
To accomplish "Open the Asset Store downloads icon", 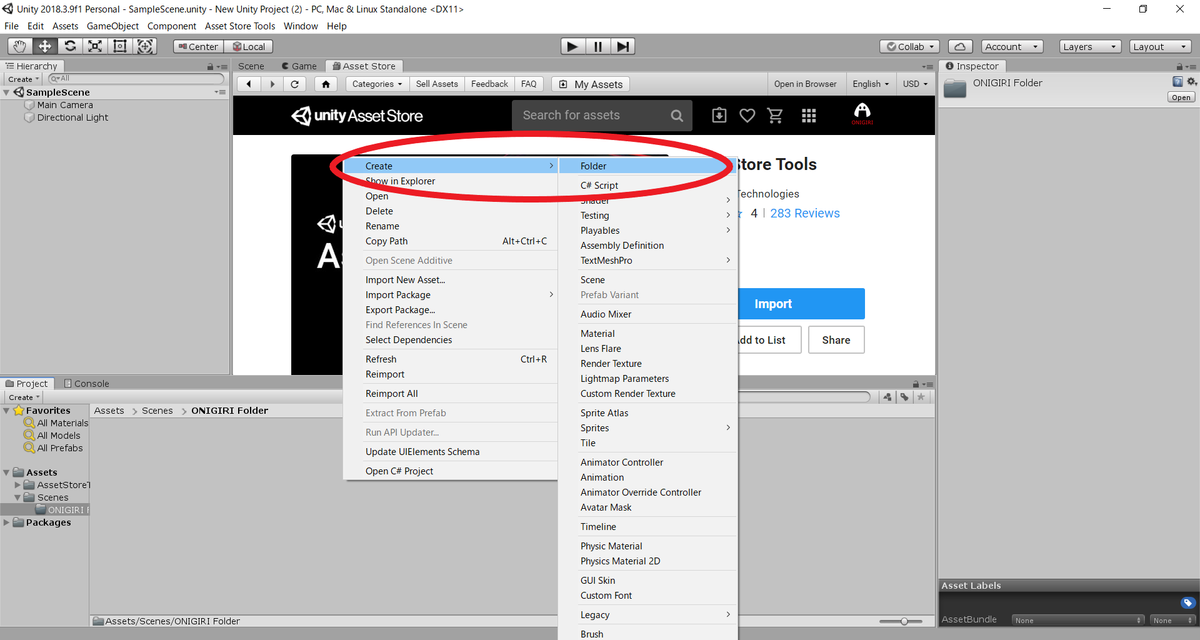I will coord(719,115).
